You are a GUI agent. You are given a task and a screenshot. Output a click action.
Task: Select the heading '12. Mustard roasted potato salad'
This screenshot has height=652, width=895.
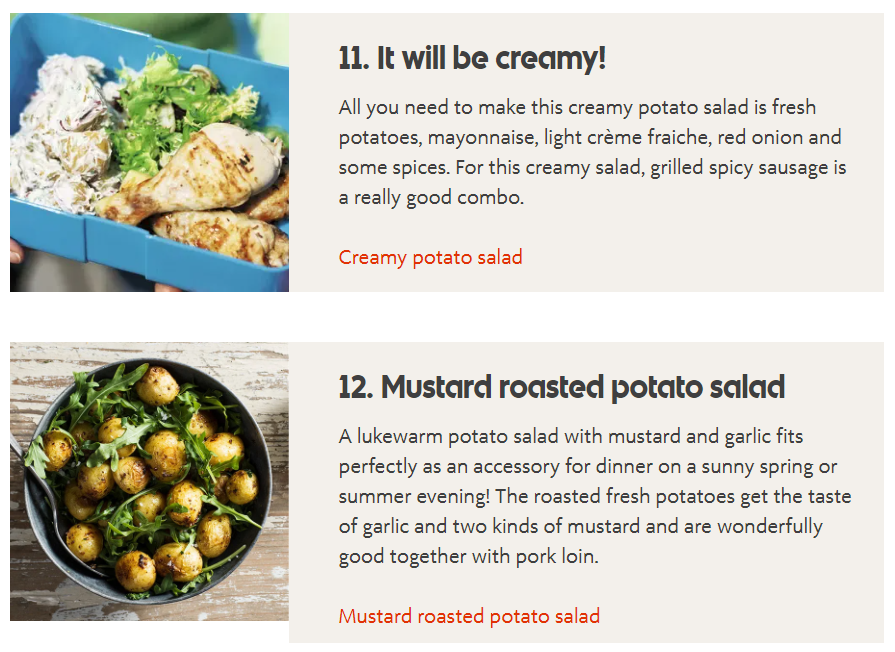click(x=562, y=387)
